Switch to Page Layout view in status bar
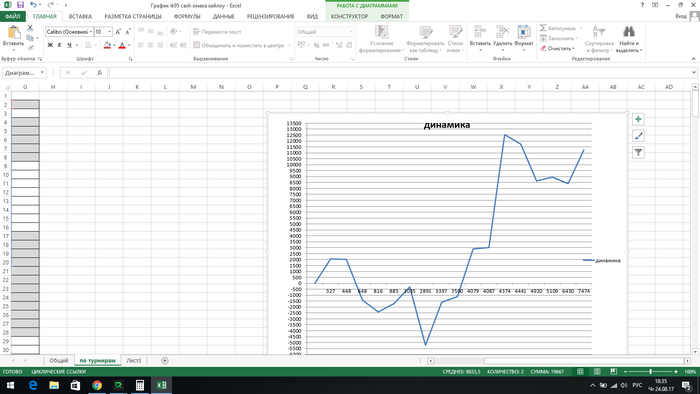This screenshot has height=394, width=700. click(x=597, y=372)
